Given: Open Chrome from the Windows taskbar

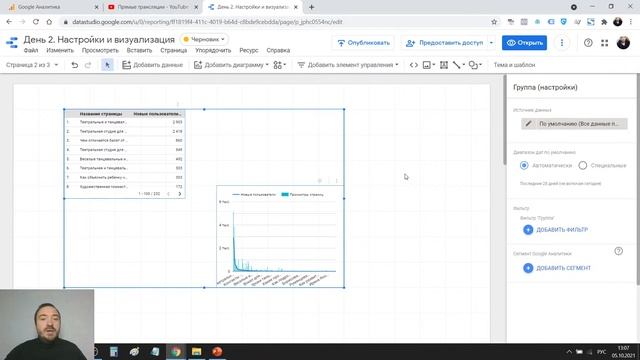Looking at the screenshot, I should pos(176,351).
